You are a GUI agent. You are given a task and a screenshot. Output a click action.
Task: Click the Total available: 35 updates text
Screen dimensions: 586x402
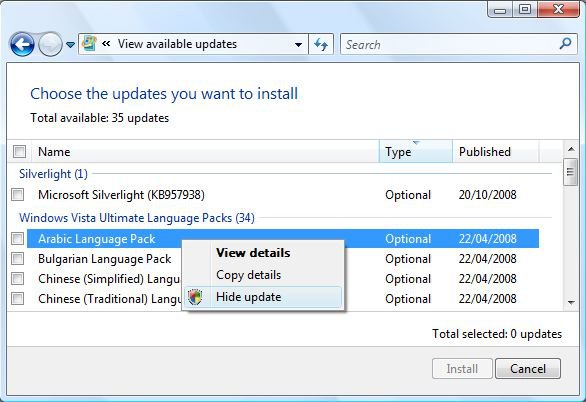pyautogui.click(x=99, y=118)
